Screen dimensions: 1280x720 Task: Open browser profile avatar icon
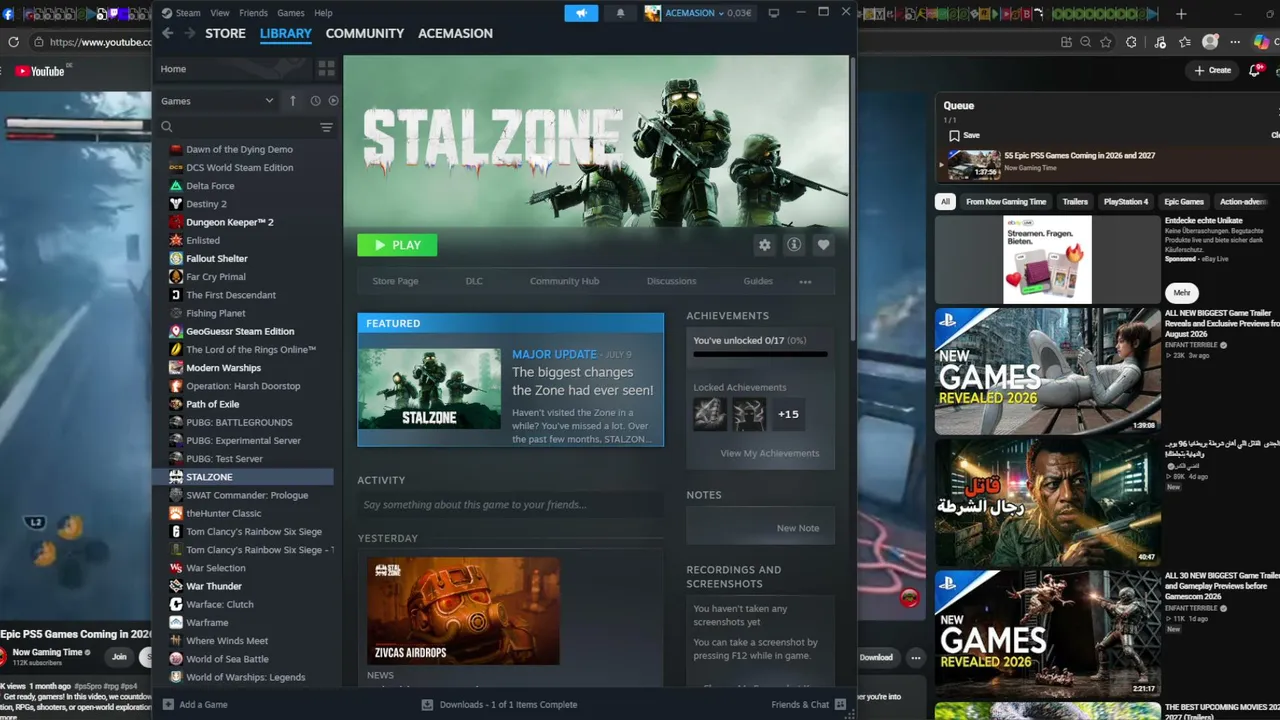point(1210,42)
